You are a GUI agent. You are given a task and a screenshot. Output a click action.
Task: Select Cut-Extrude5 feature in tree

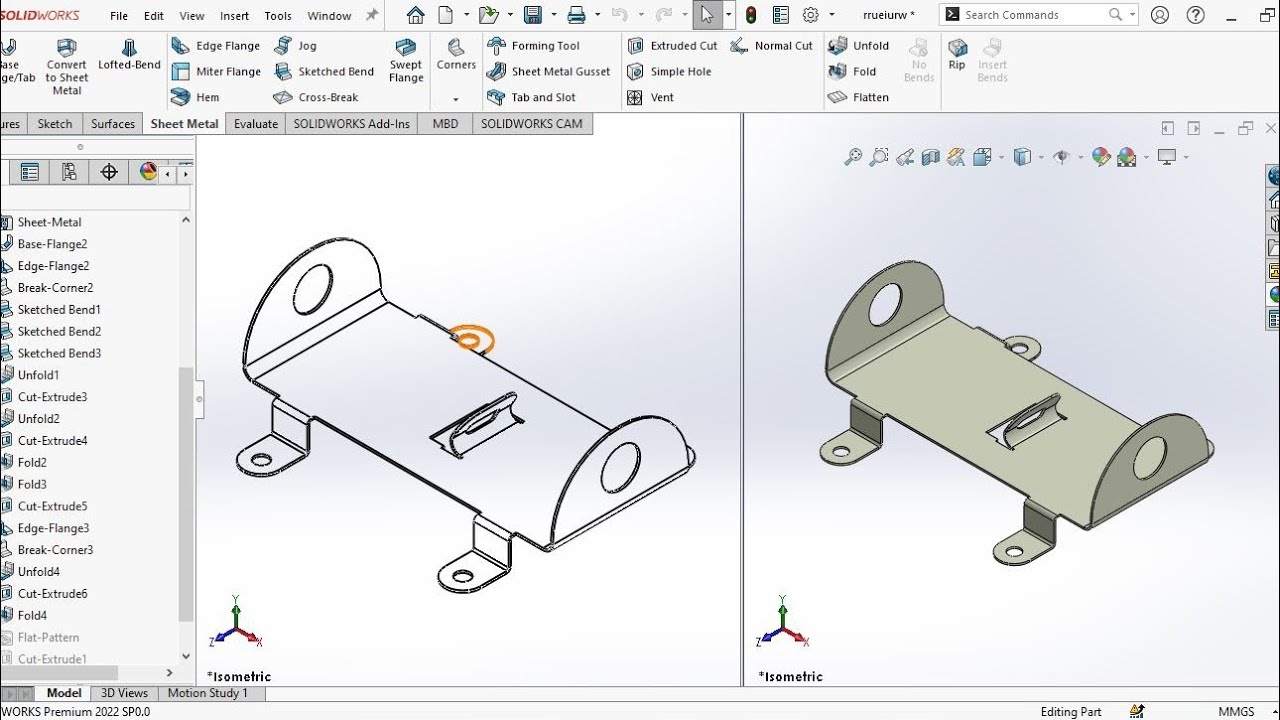(x=52, y=506)
